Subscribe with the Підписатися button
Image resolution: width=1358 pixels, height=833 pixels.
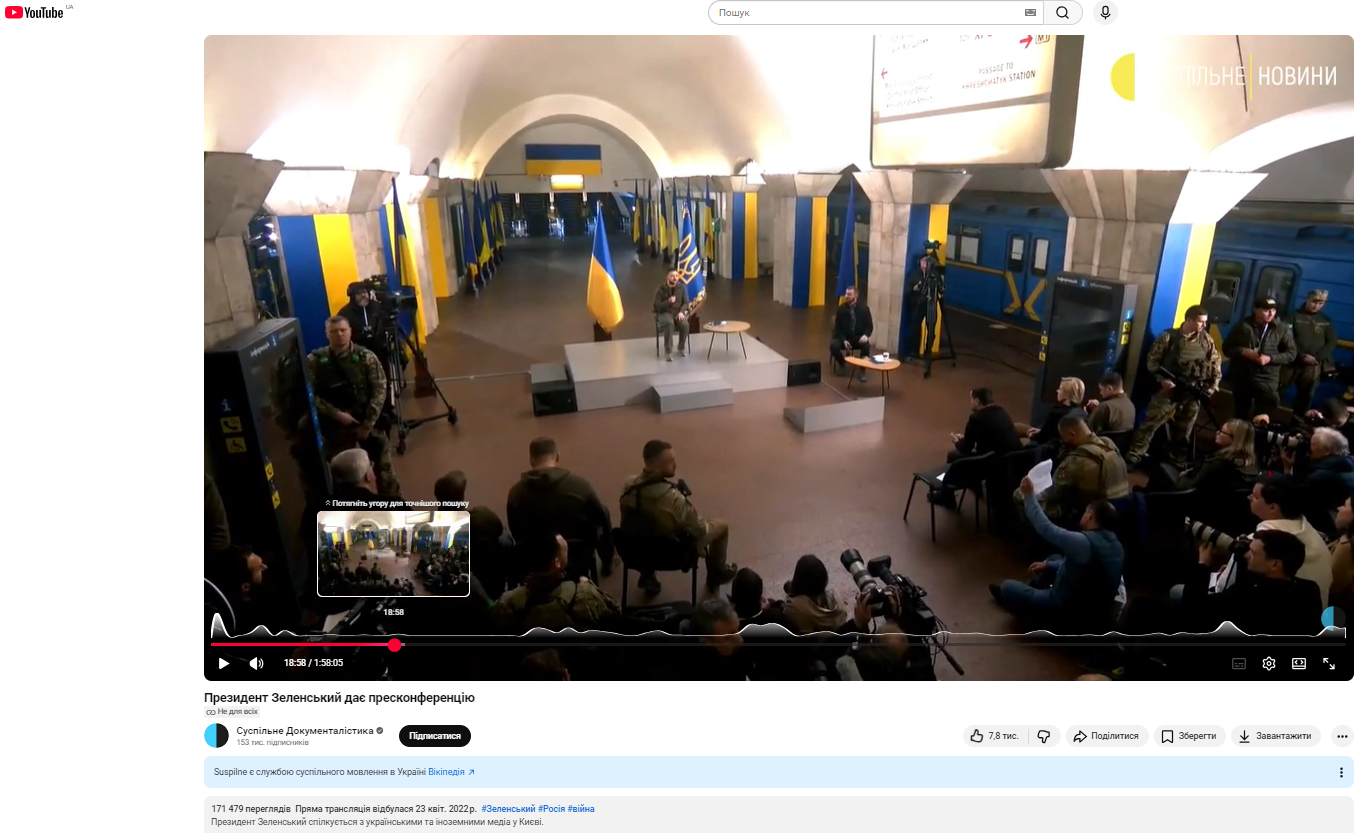click(434, 736)
